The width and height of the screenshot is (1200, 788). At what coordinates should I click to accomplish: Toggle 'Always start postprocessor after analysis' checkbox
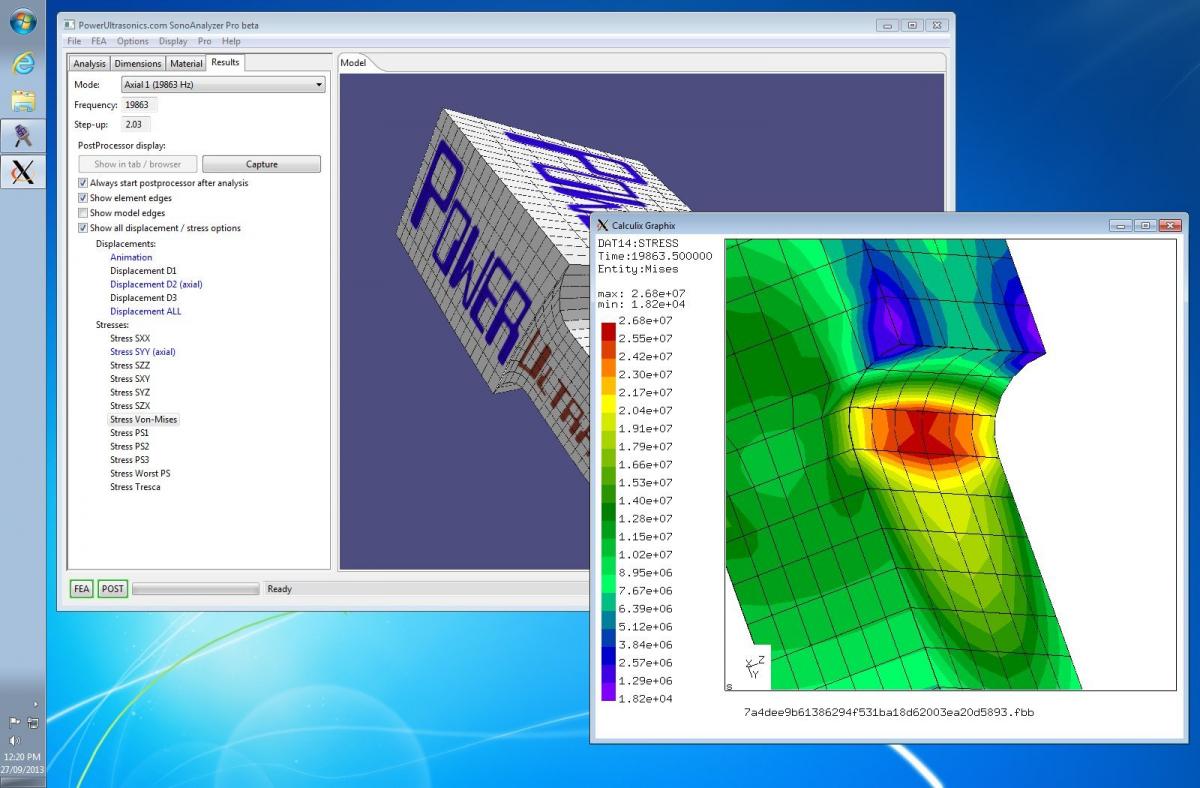click(x=82, y=183)
